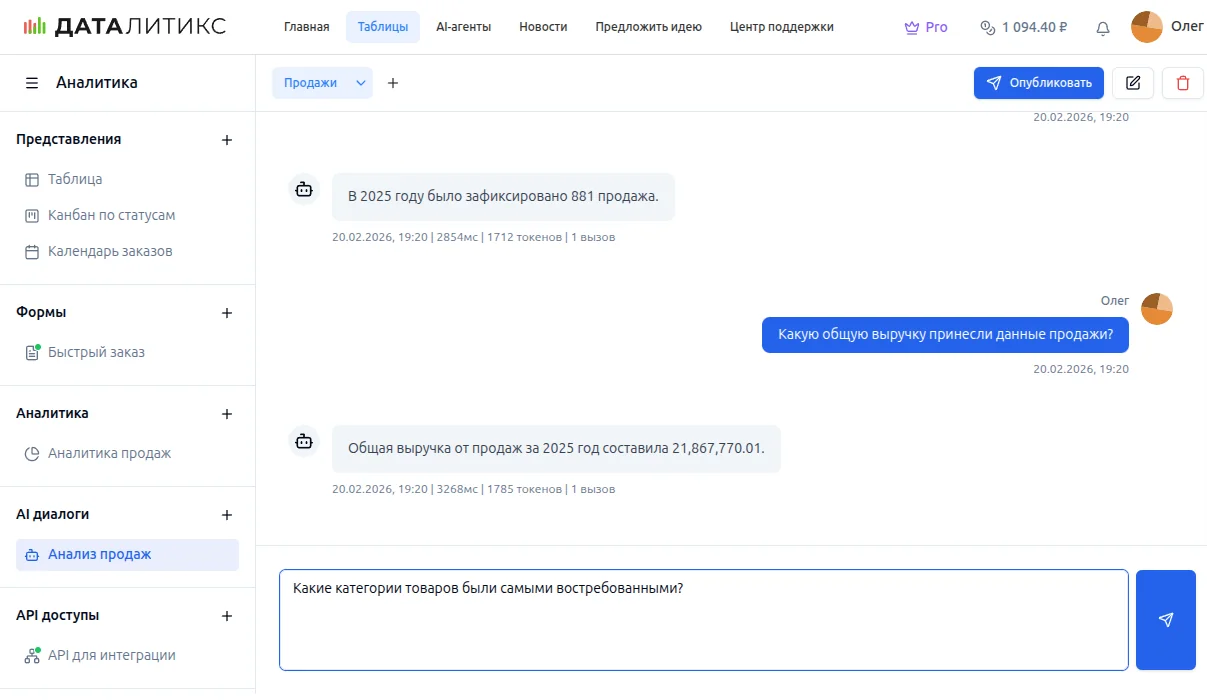This screenshot has width=1207, height=700.
Task: Add a new table tab with plus
Action: click(393, 83)
